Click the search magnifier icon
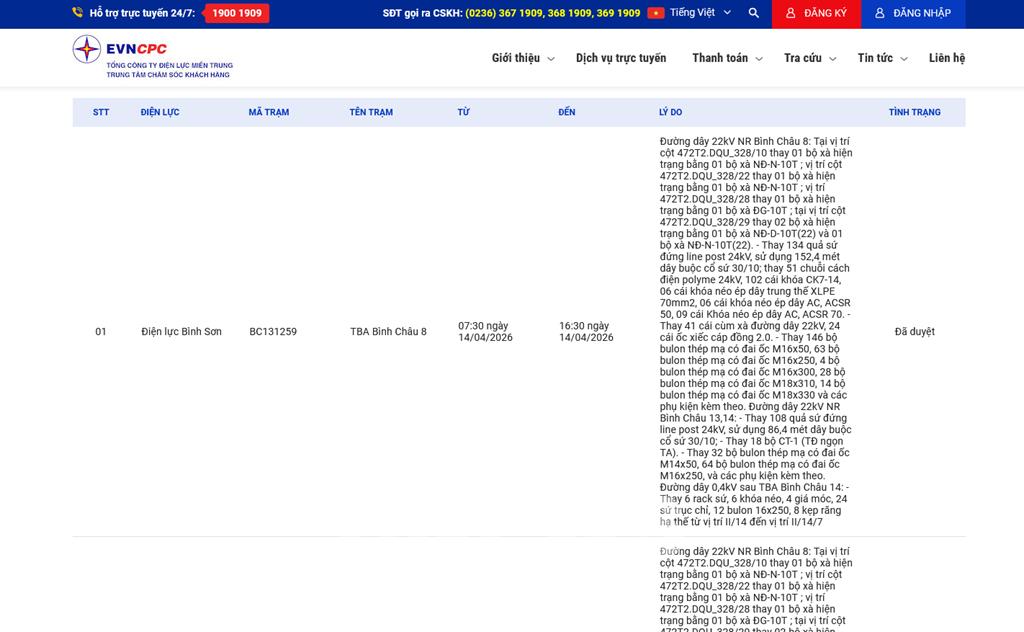Viewport: 1024px width, 632px height. click(x=754, y=13)
